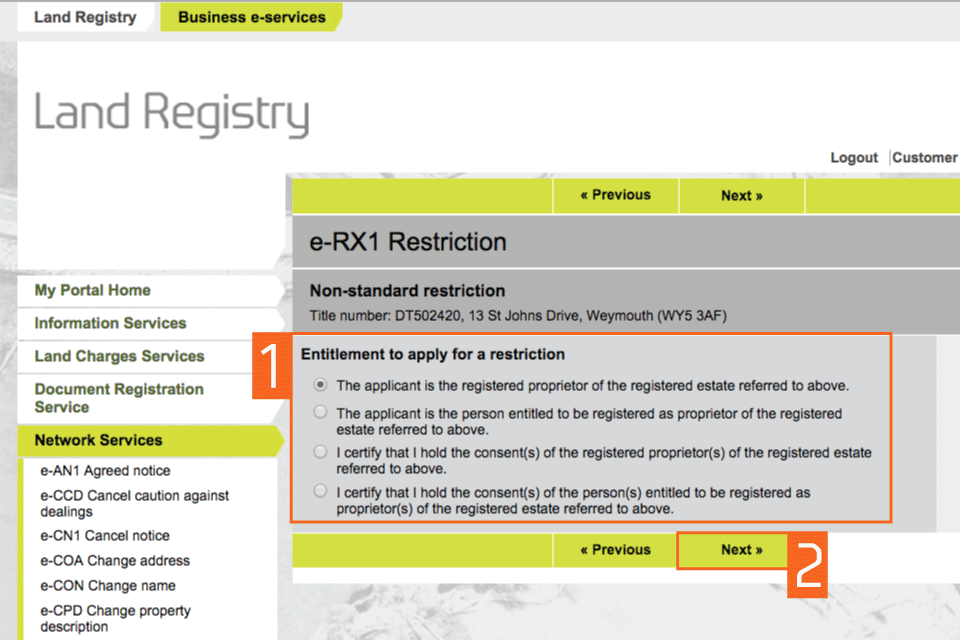Open the Business e-services tab

pyautogui.click(x=251, y=17)
